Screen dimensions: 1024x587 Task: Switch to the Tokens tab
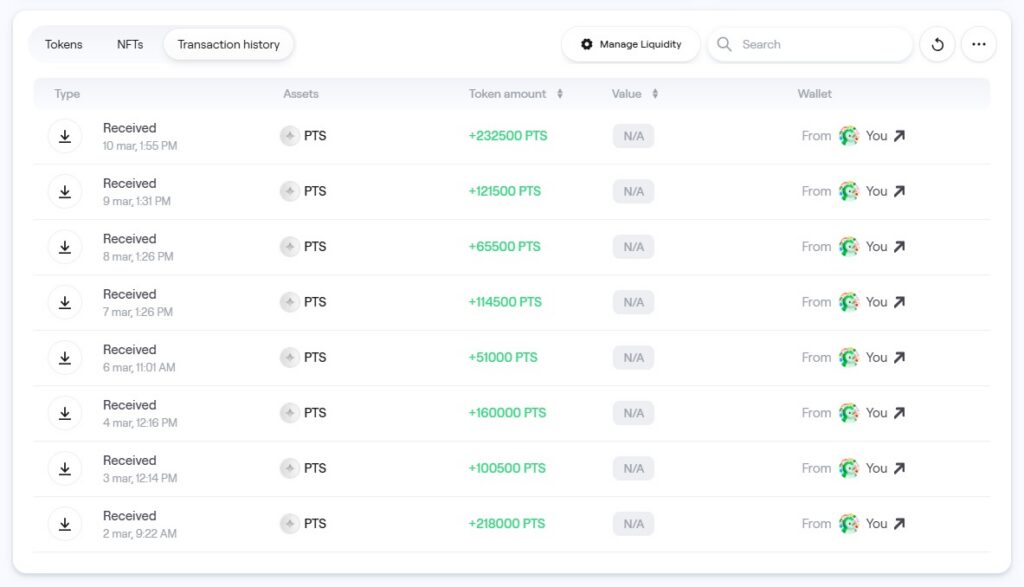coord(64,44)
